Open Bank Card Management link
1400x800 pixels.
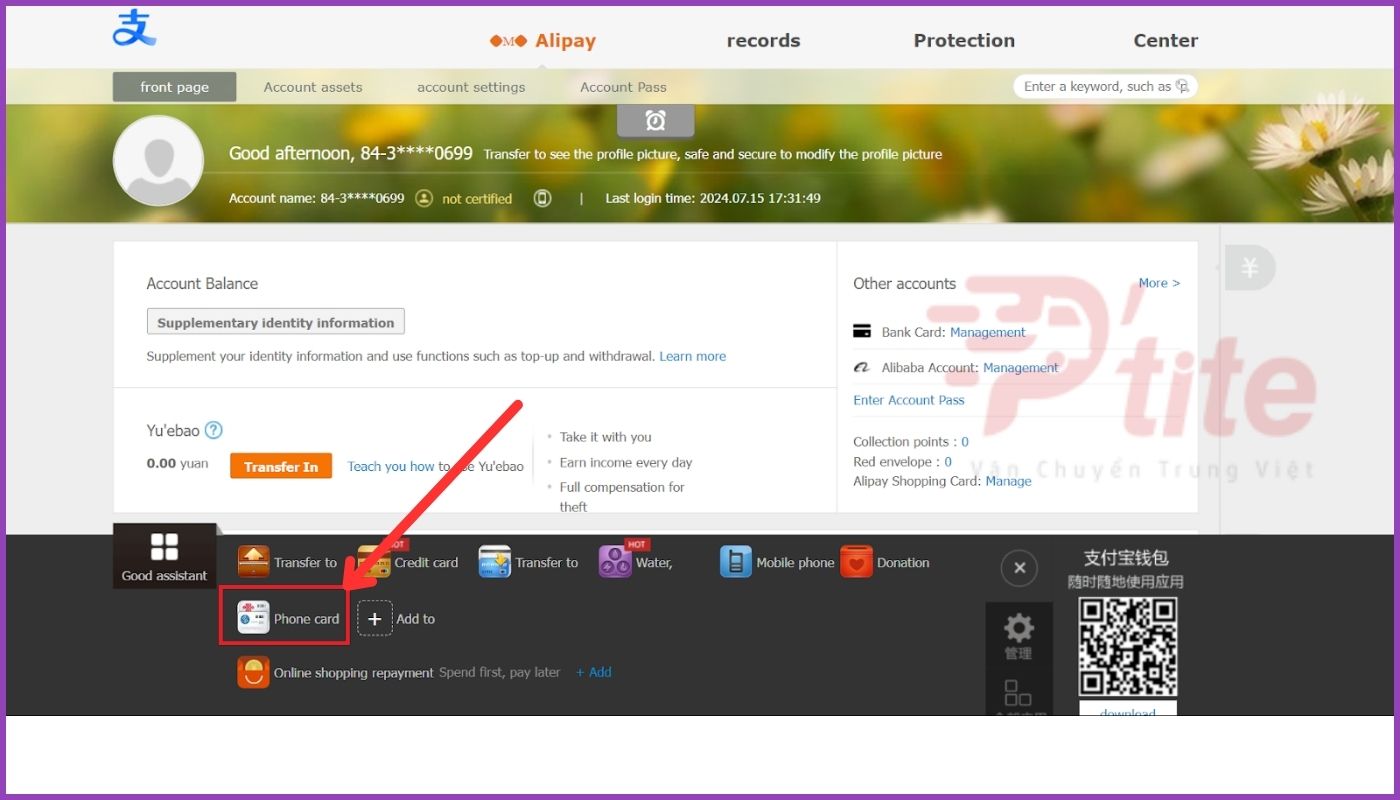coord(988,332)
